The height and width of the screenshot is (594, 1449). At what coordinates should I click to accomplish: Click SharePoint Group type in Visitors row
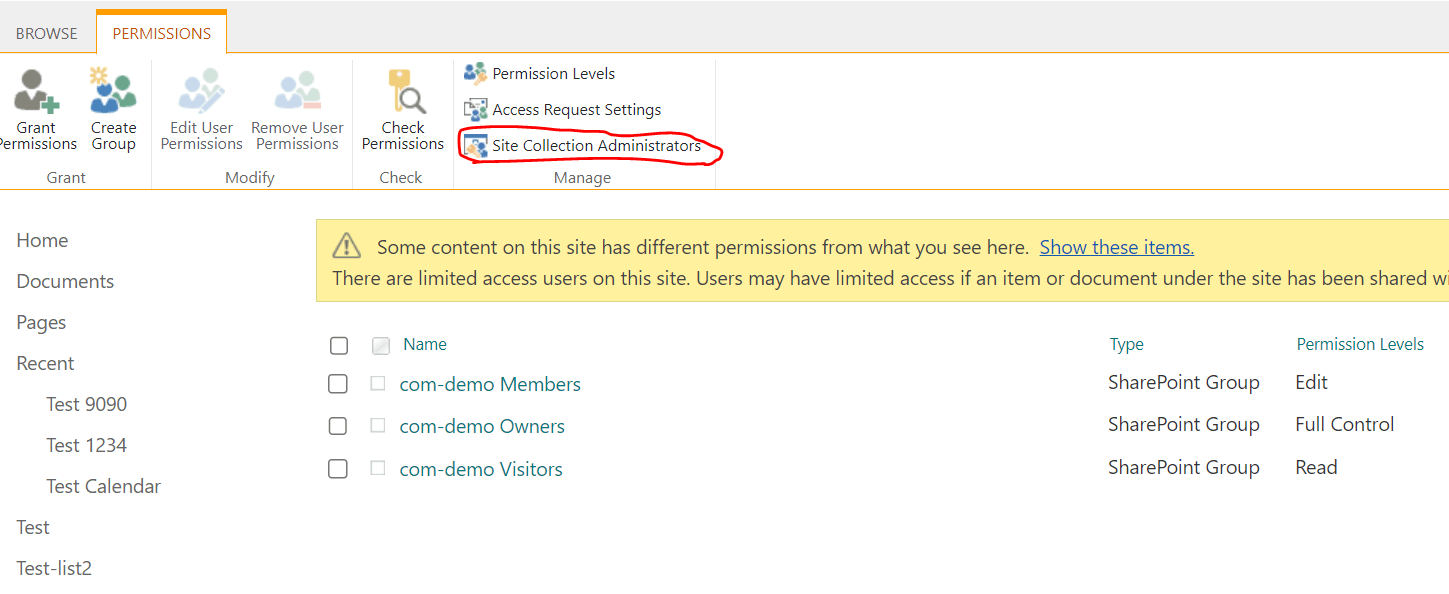coord(1184,467)
